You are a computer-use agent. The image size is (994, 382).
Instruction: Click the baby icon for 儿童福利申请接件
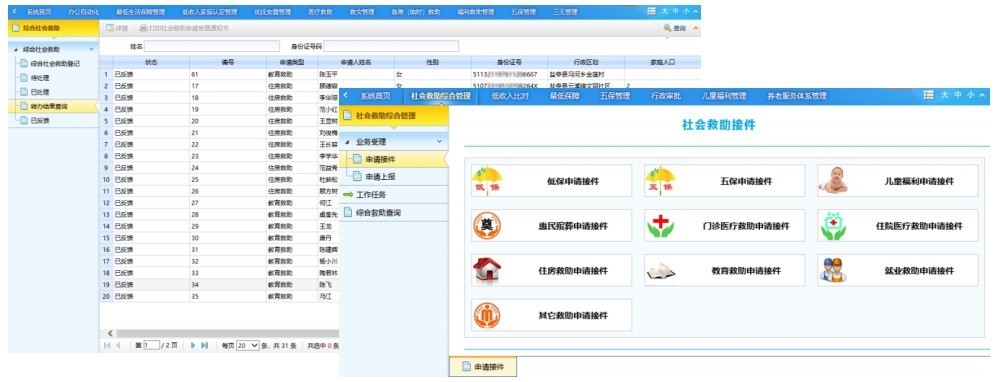(x=833, y=181)
